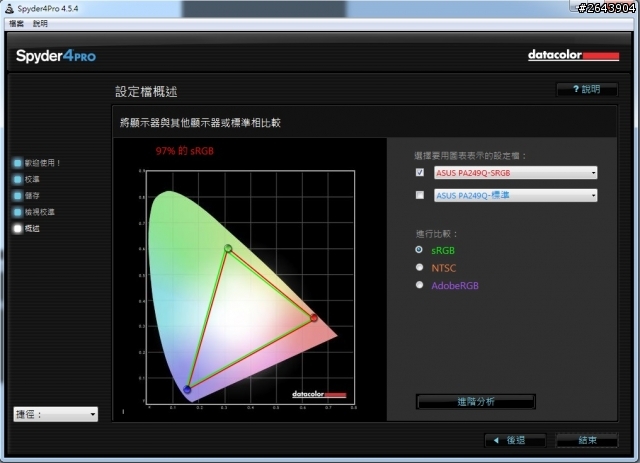Open the 檔案 menu
Viewport: 640px width, 463px height.
(x=17, y=24)
